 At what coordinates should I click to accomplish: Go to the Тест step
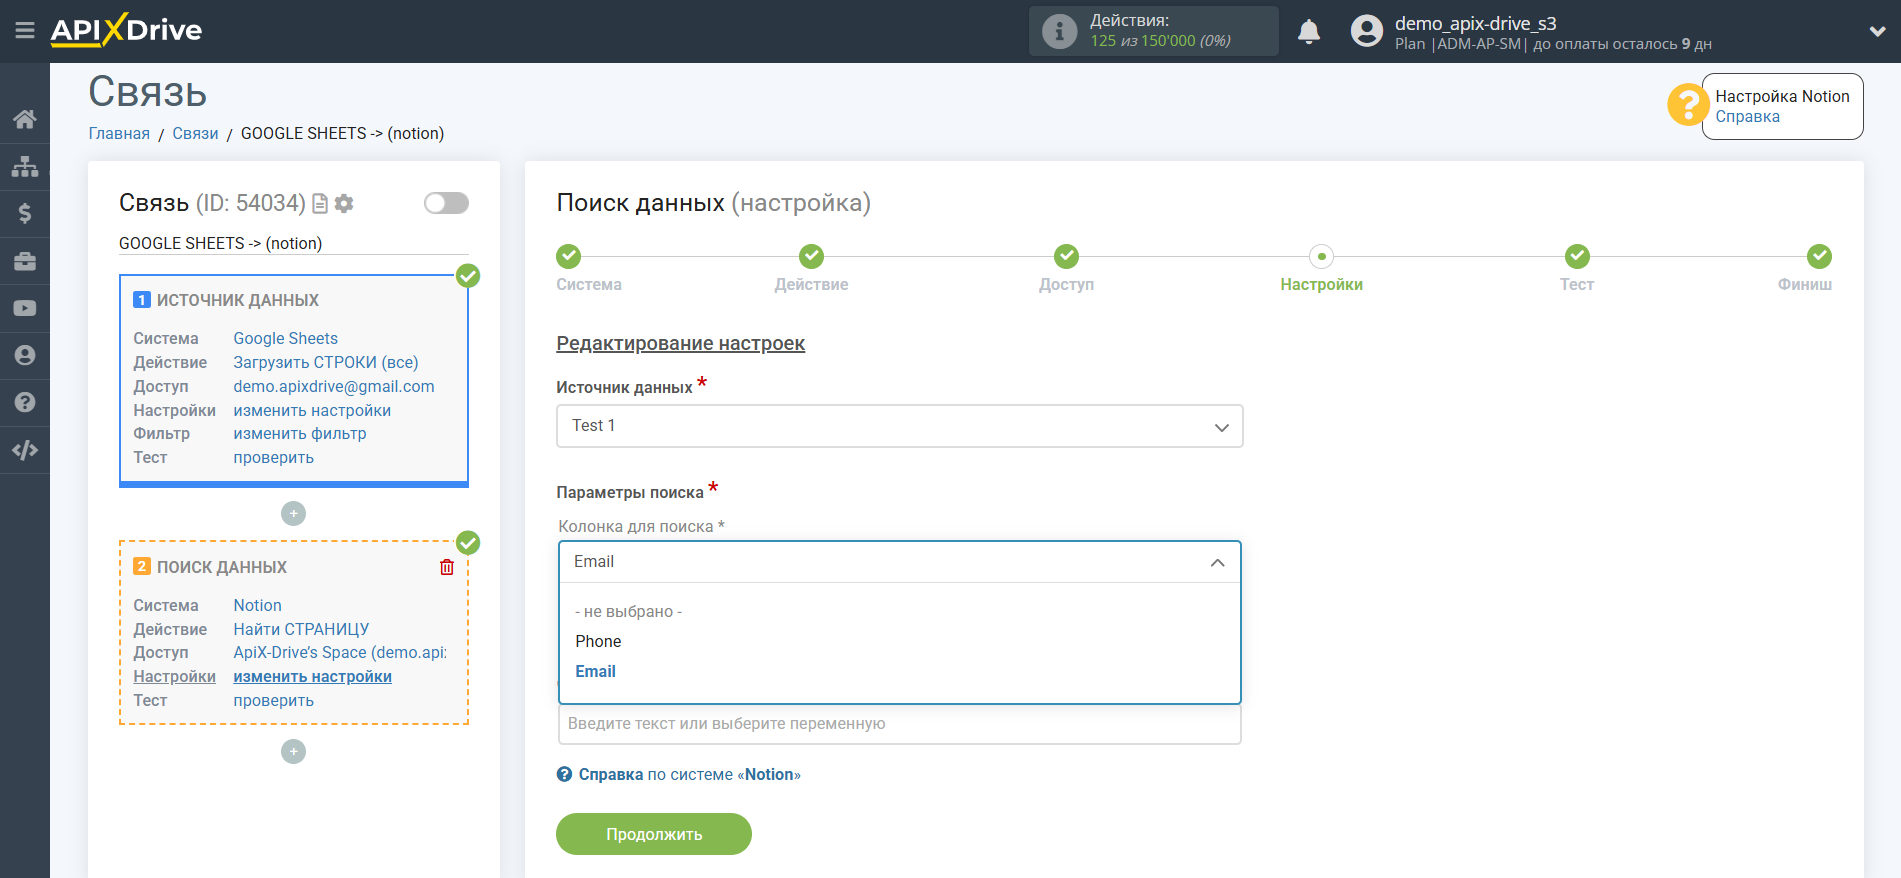[1577, 257]
